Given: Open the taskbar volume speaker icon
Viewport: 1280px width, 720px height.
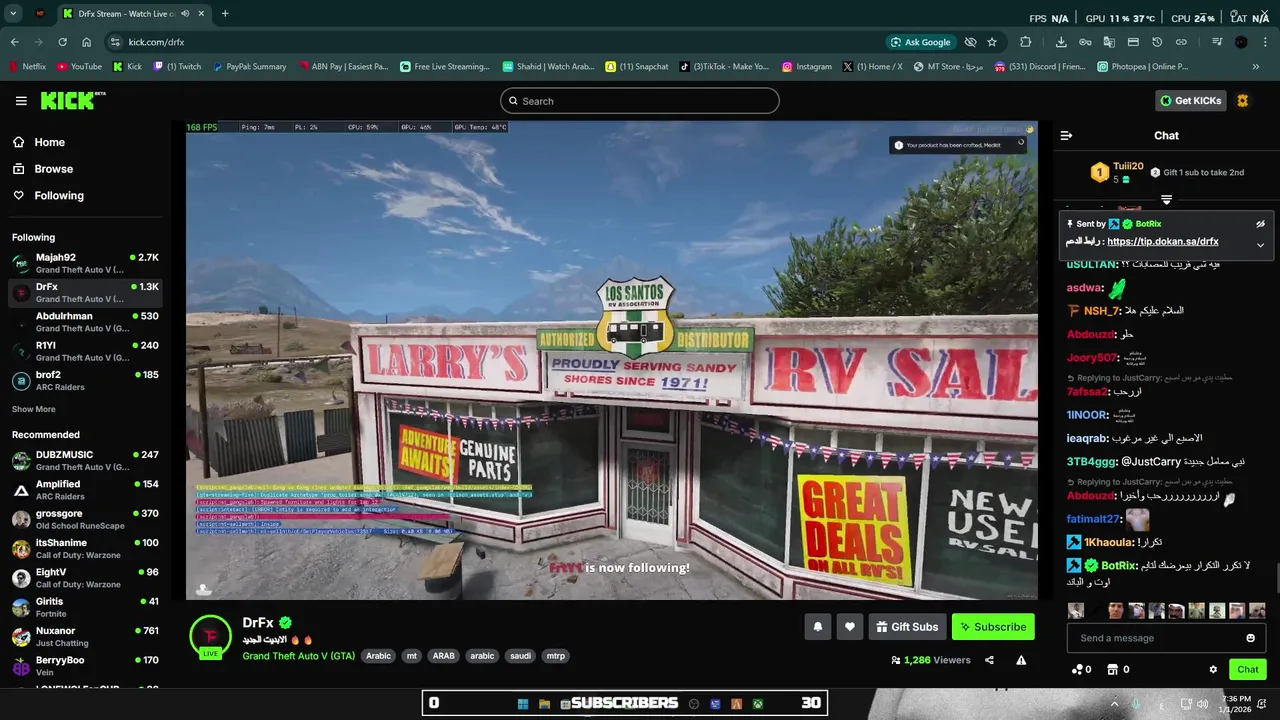Looking at the screenshot, I should click(1204, 704).
